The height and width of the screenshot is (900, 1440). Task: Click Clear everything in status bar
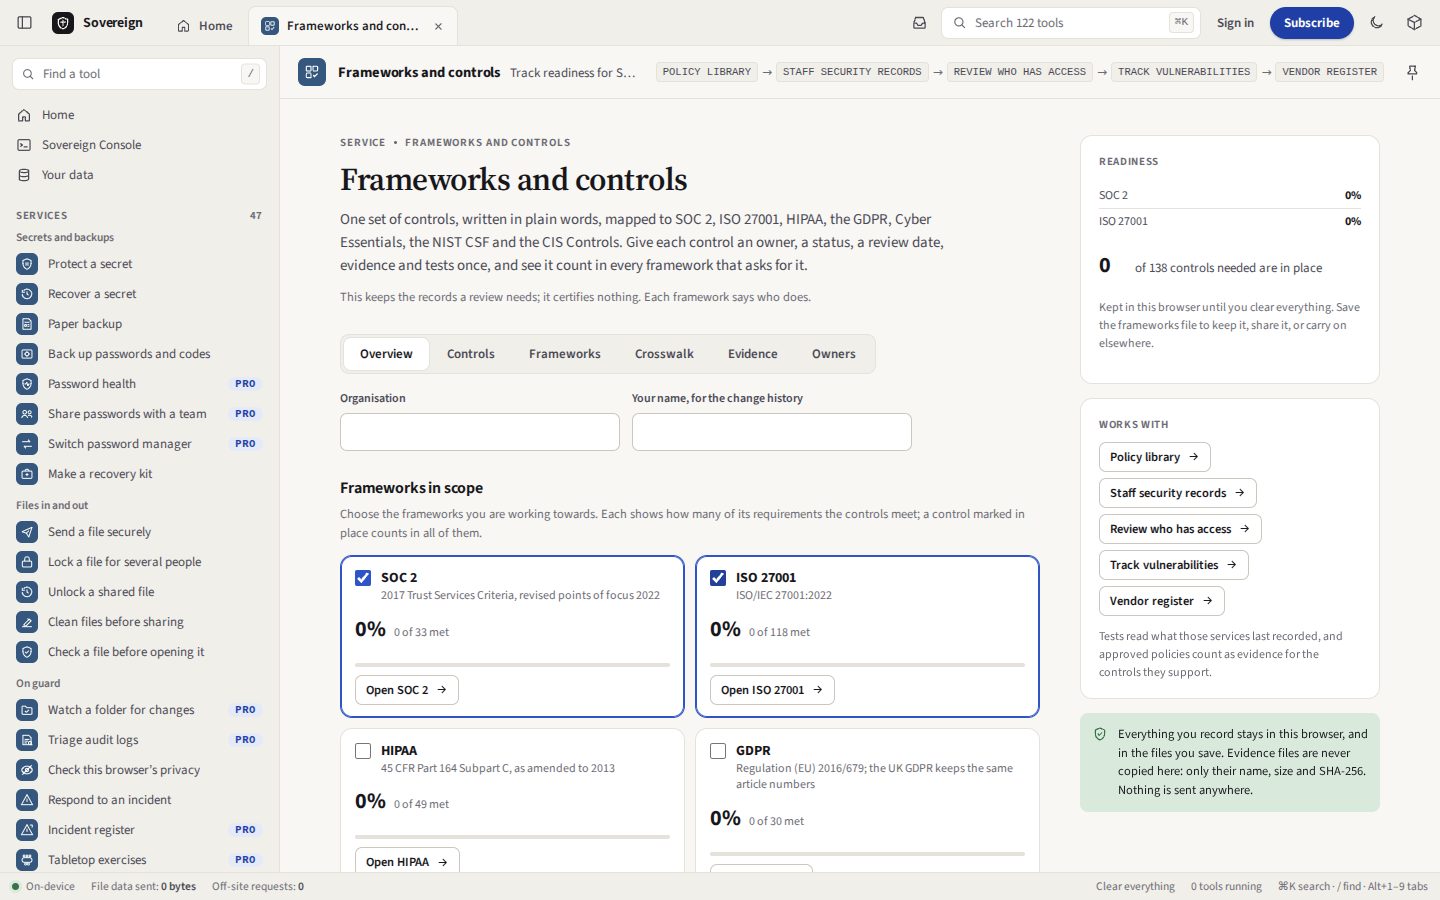pyautogui.click(x=1135, y=886)
